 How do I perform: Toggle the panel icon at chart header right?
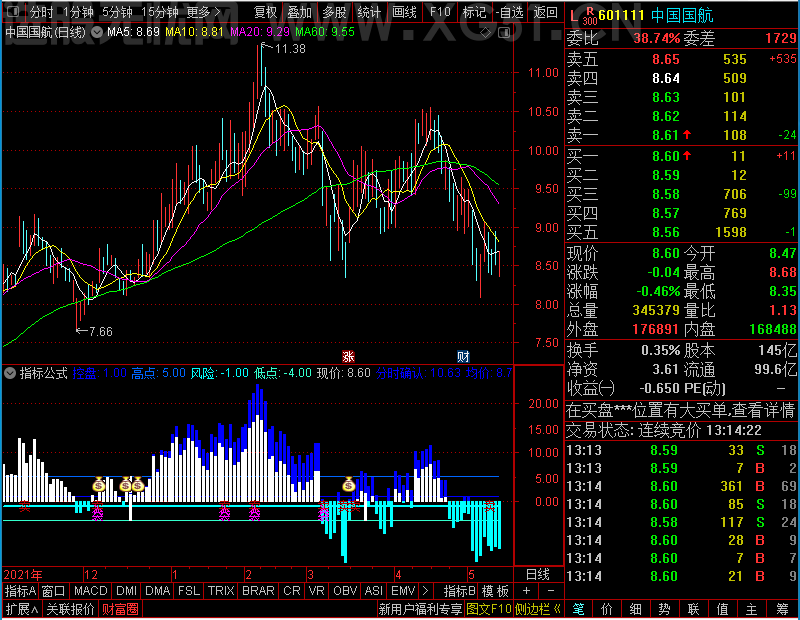(x=504, y=33)
